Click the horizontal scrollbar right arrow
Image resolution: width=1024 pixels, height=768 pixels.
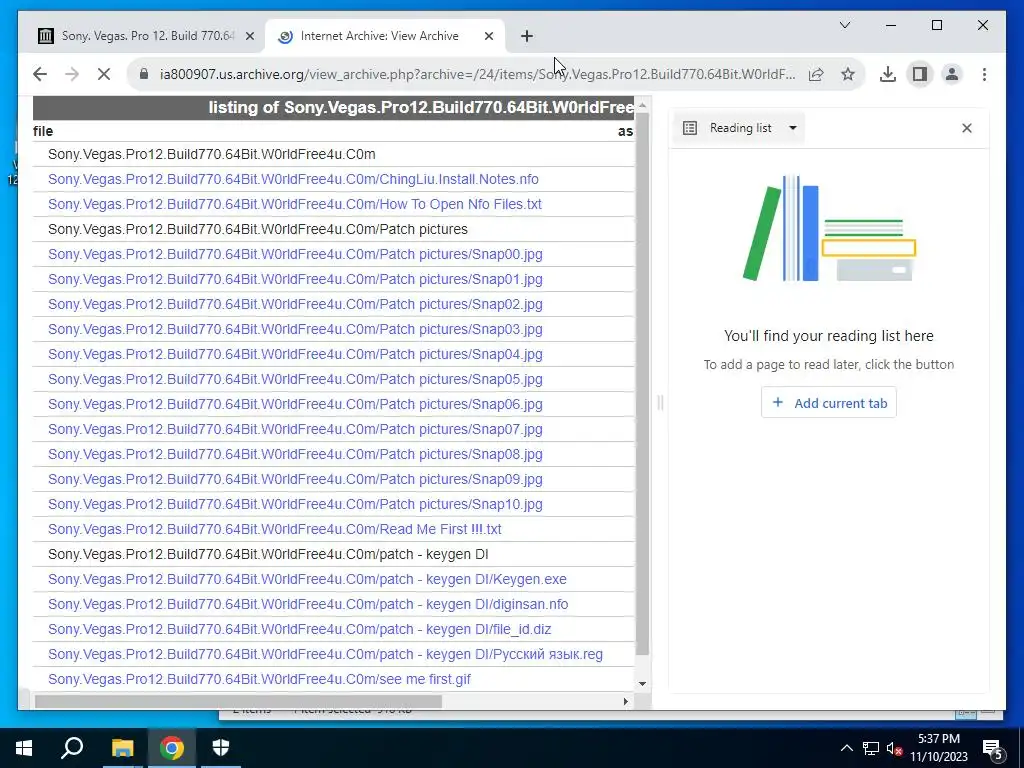[625, 701]
